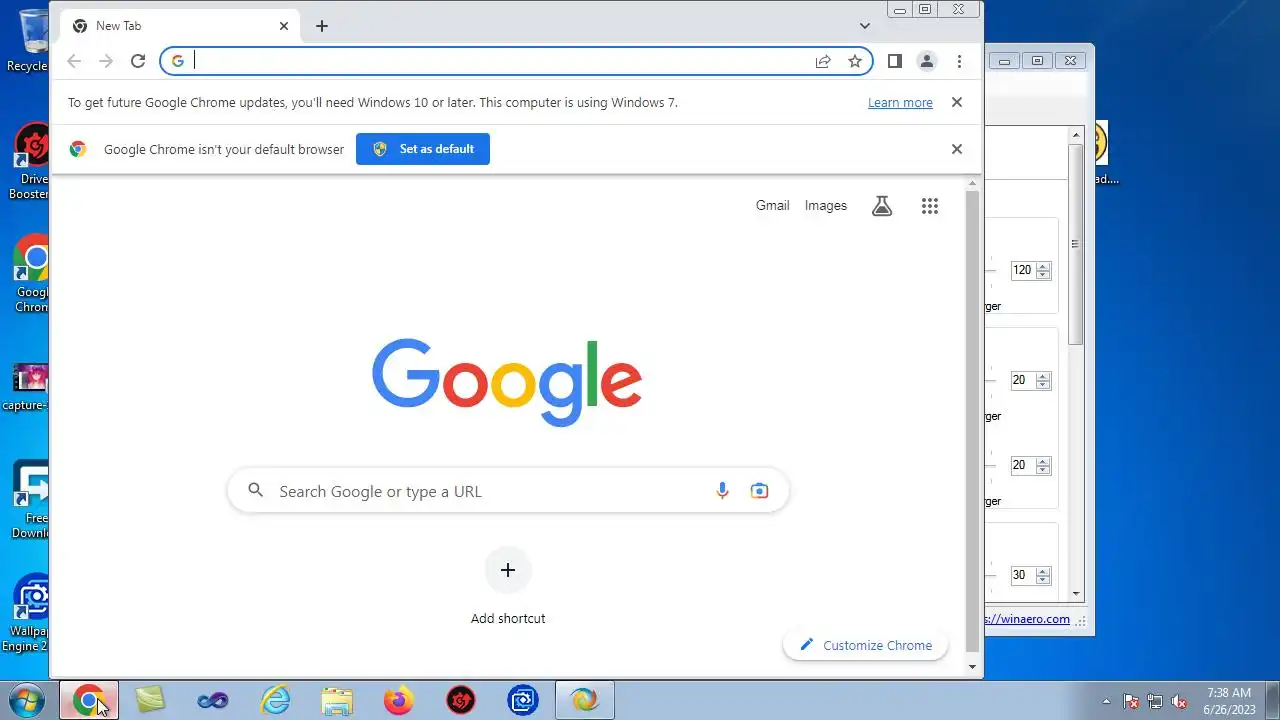The height and width of the screenshot is (720, 1280).
Task: Open the Google apps grid
Action: pyautogui.click(x=930, y=206)
